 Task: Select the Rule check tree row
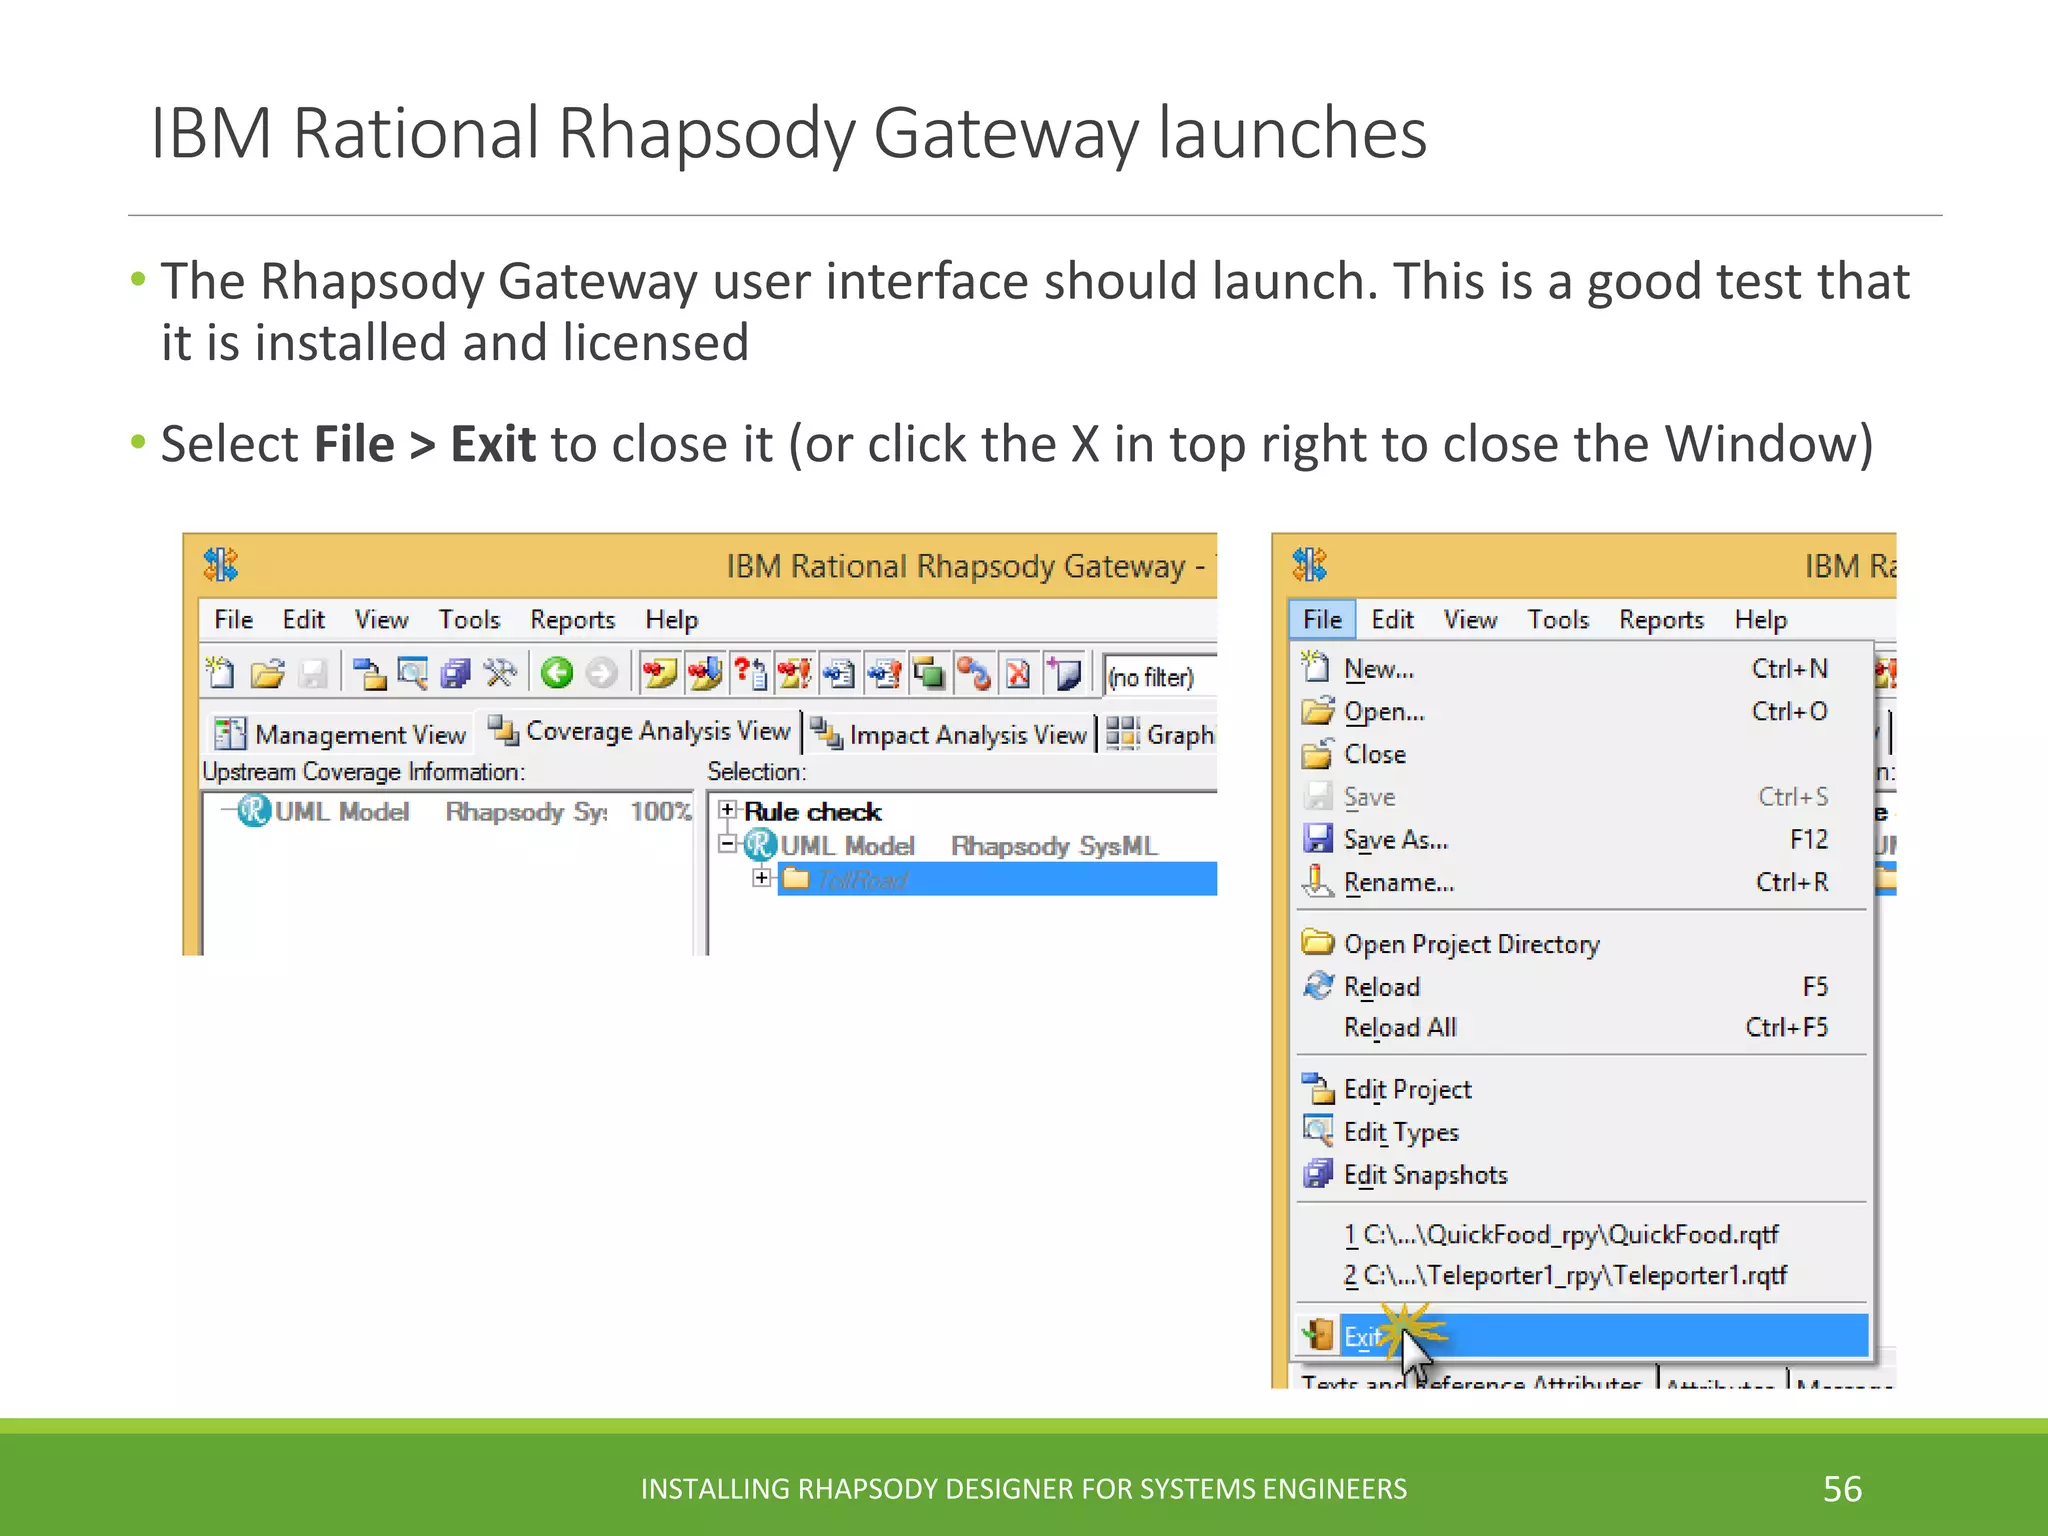pos(812,811)
